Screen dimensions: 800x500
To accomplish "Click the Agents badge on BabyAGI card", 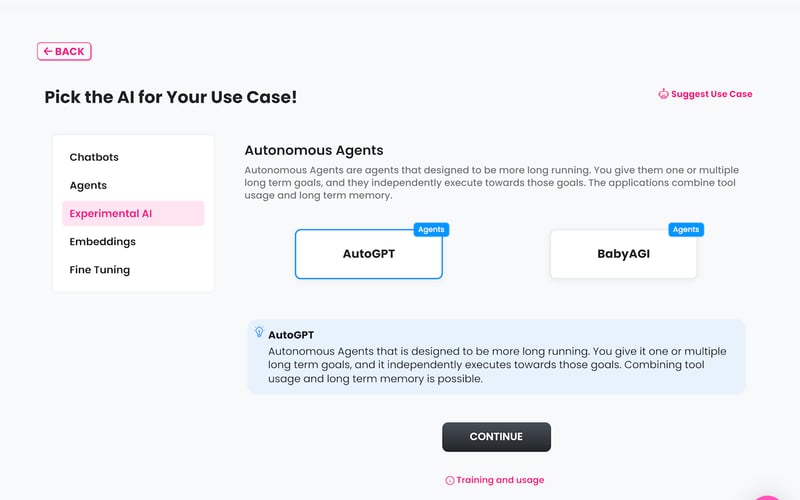I will pos(686,230).
